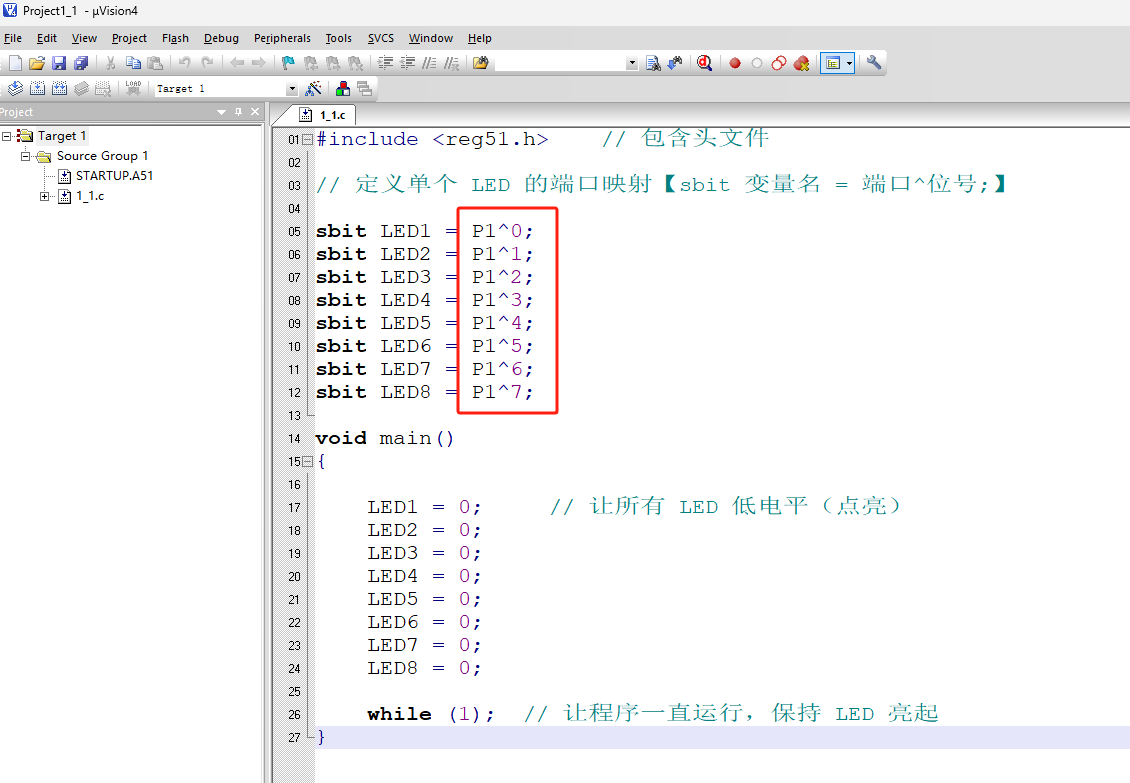The height and width of the screenshot is (783, 1130).
Task: Expand the 1_1.c file node
Action: coord(45,196)
